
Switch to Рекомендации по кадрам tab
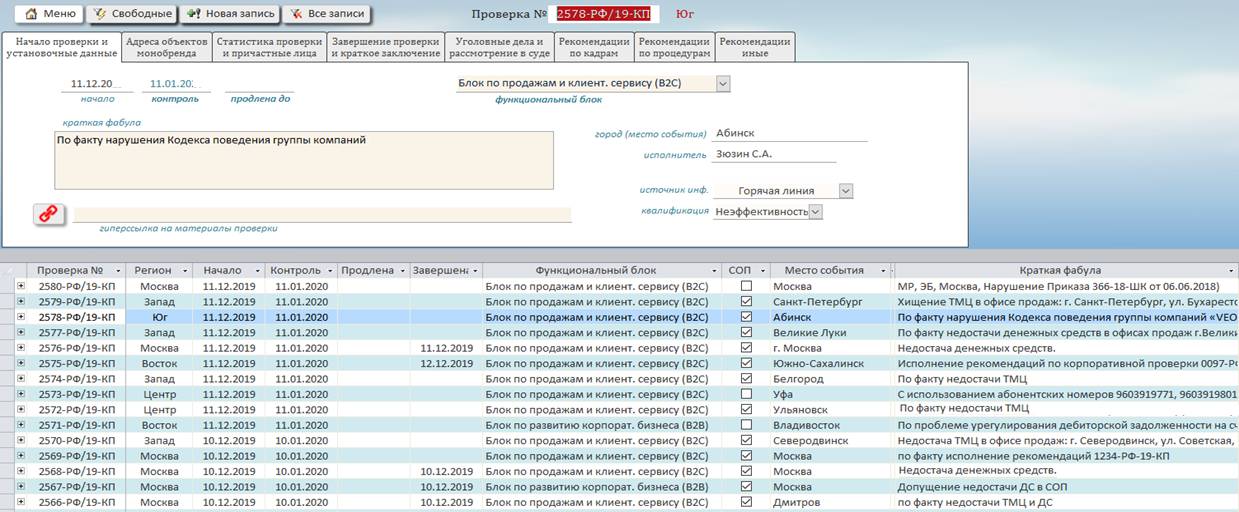coord(594,47)
